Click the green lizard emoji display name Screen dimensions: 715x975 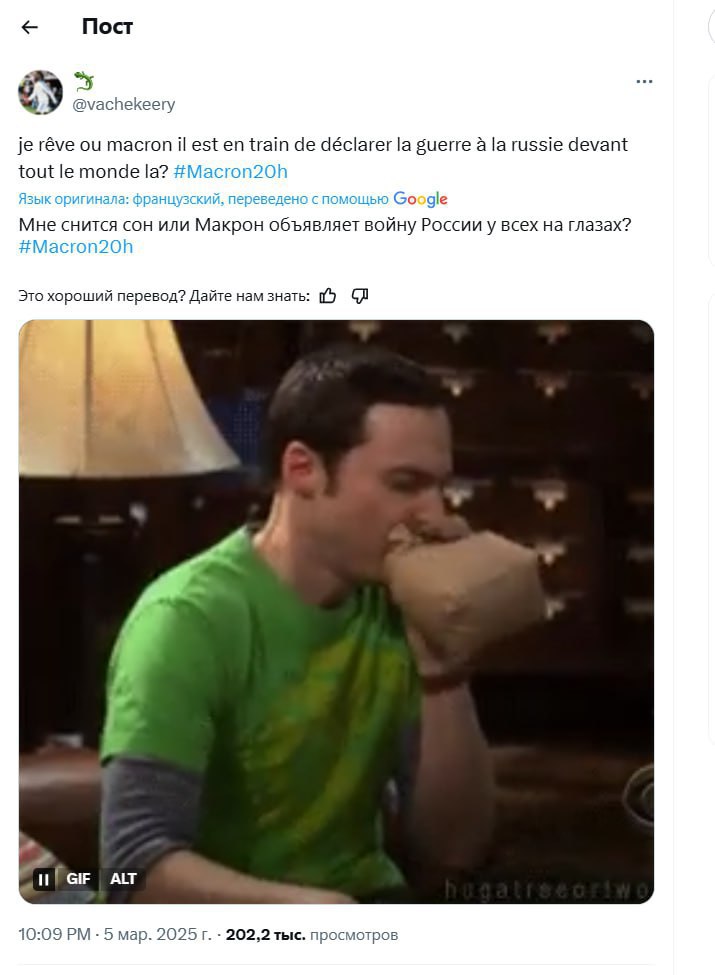(x=84, y=81)
